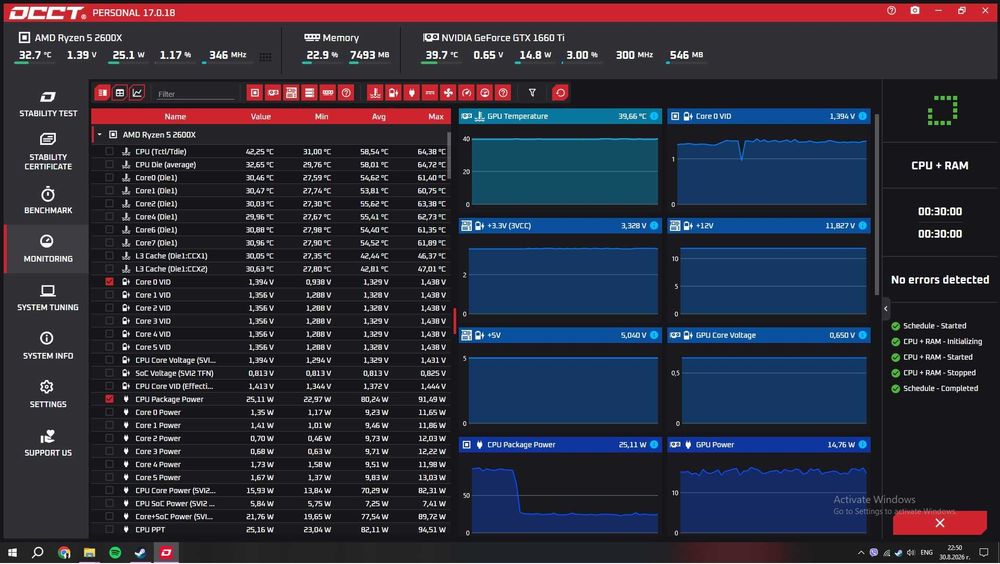Click the CPU Package Power graph plot

tap(564, 500)
